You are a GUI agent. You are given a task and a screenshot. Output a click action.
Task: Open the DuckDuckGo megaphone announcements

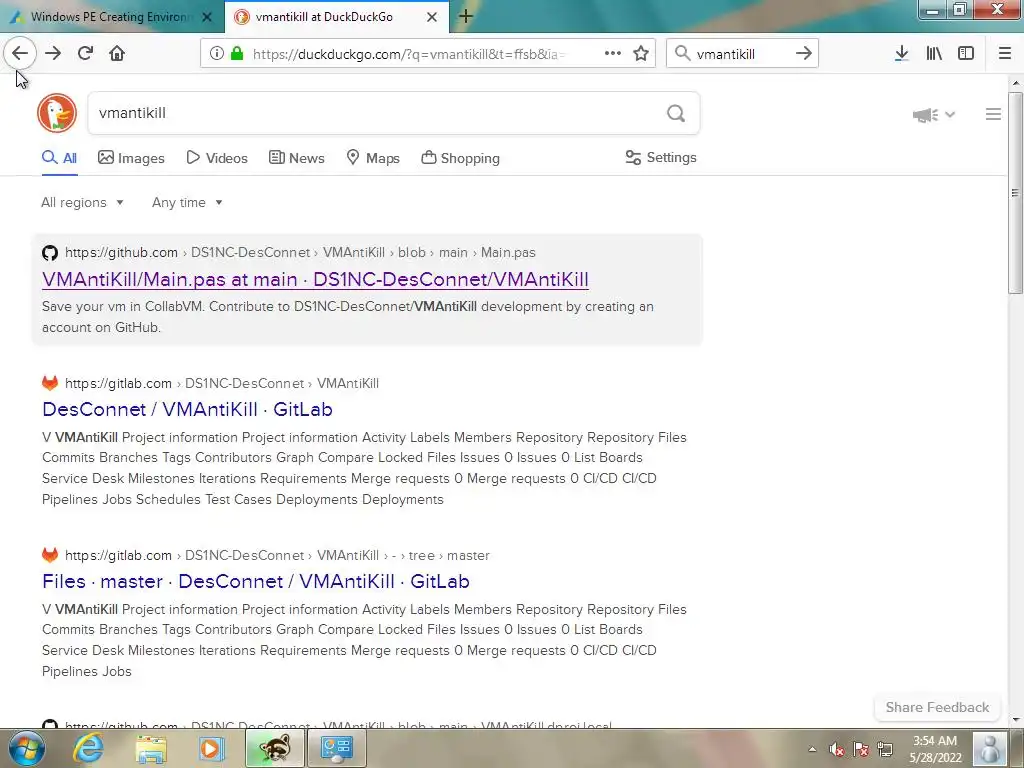pos(934,115)
